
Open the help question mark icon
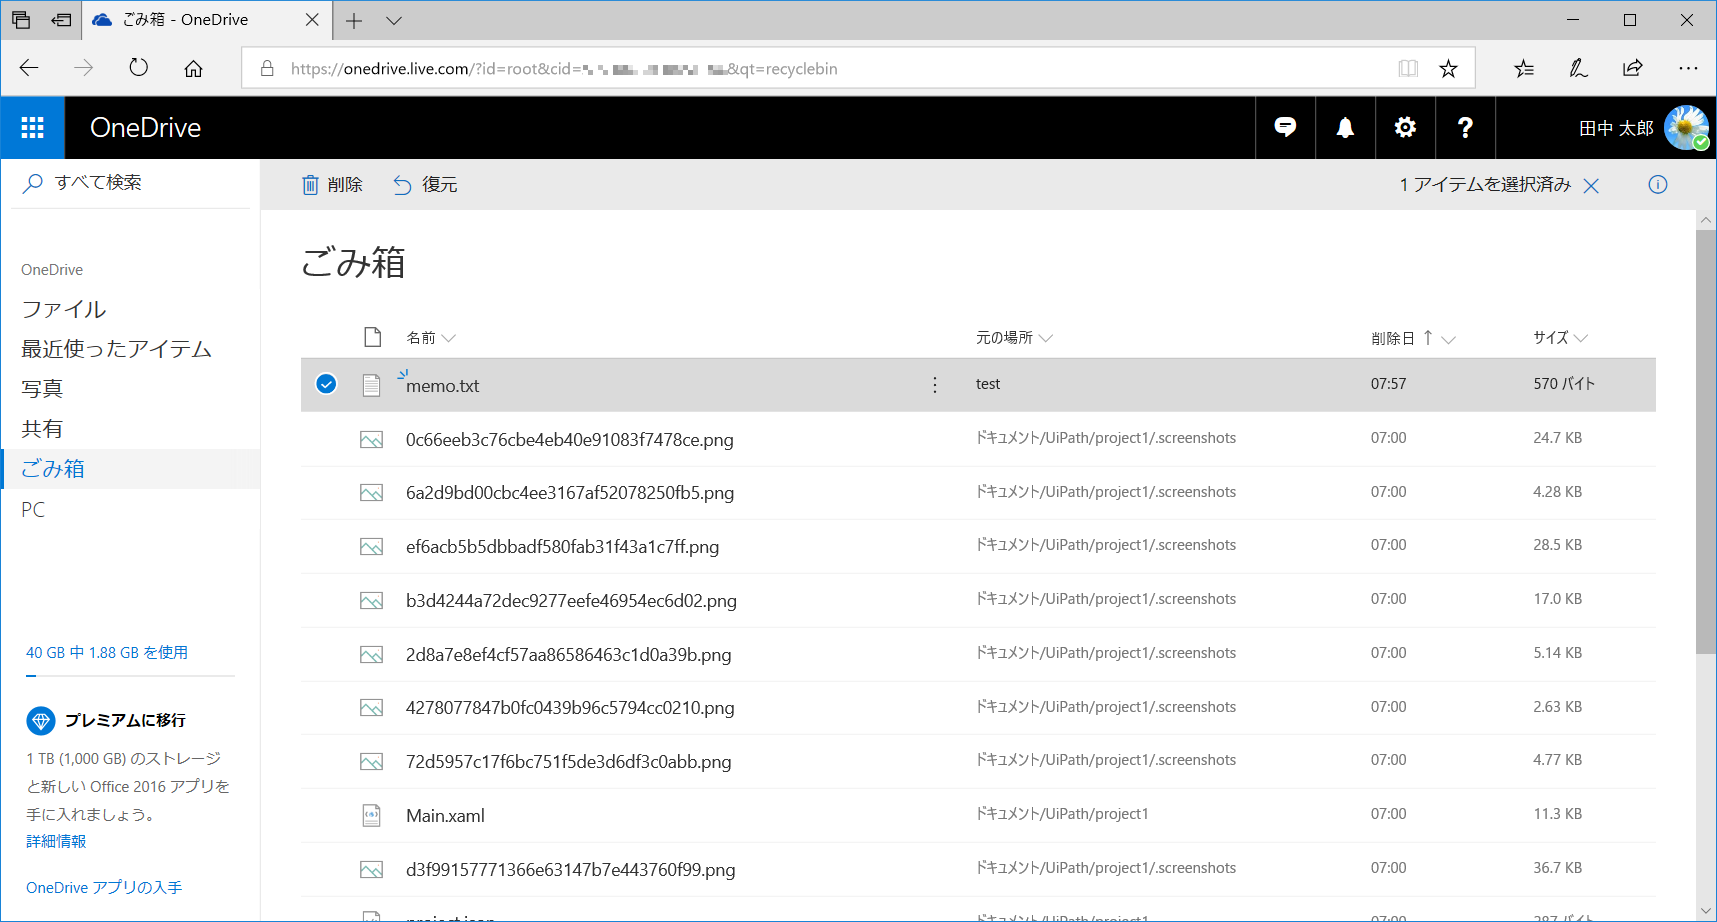tap(1464, 127)
